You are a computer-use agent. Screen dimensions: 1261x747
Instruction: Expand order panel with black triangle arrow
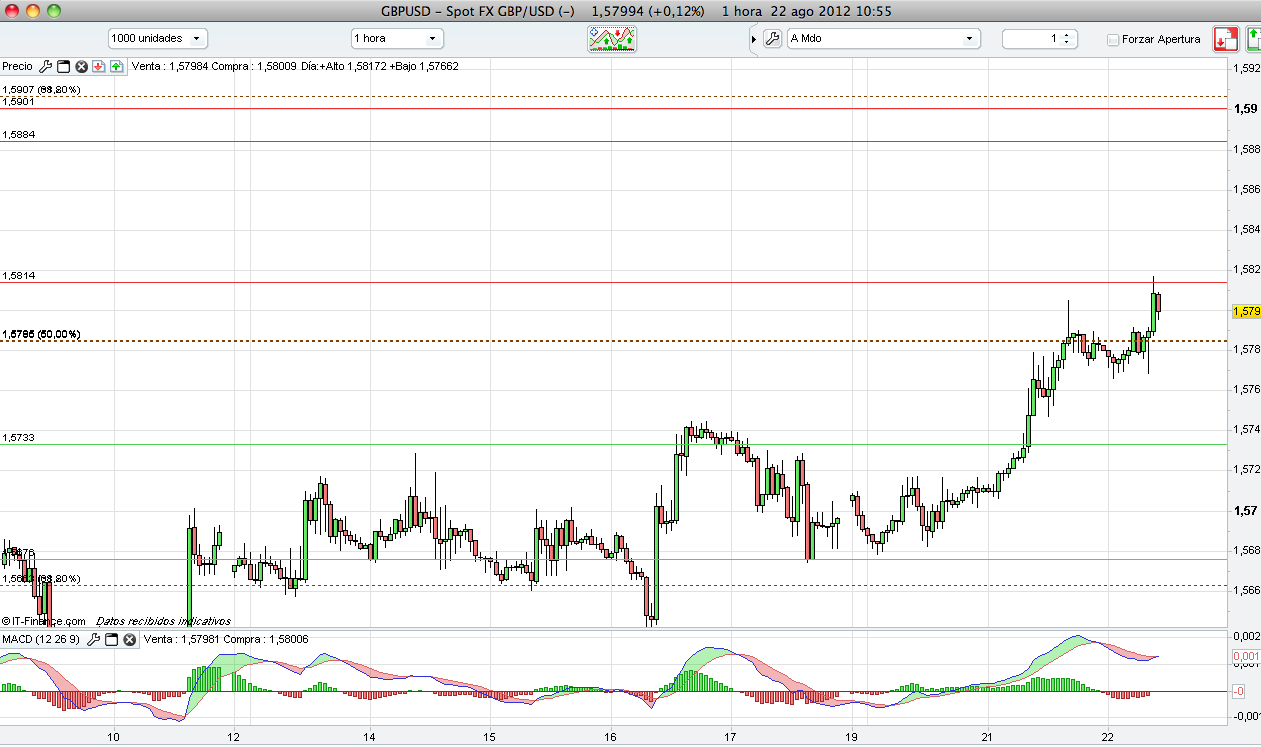tap(754, 39)
